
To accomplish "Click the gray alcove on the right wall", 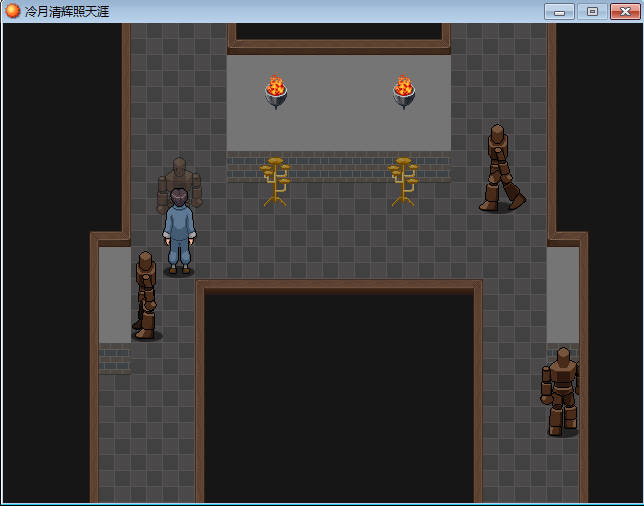I will [x=563, y=295].
